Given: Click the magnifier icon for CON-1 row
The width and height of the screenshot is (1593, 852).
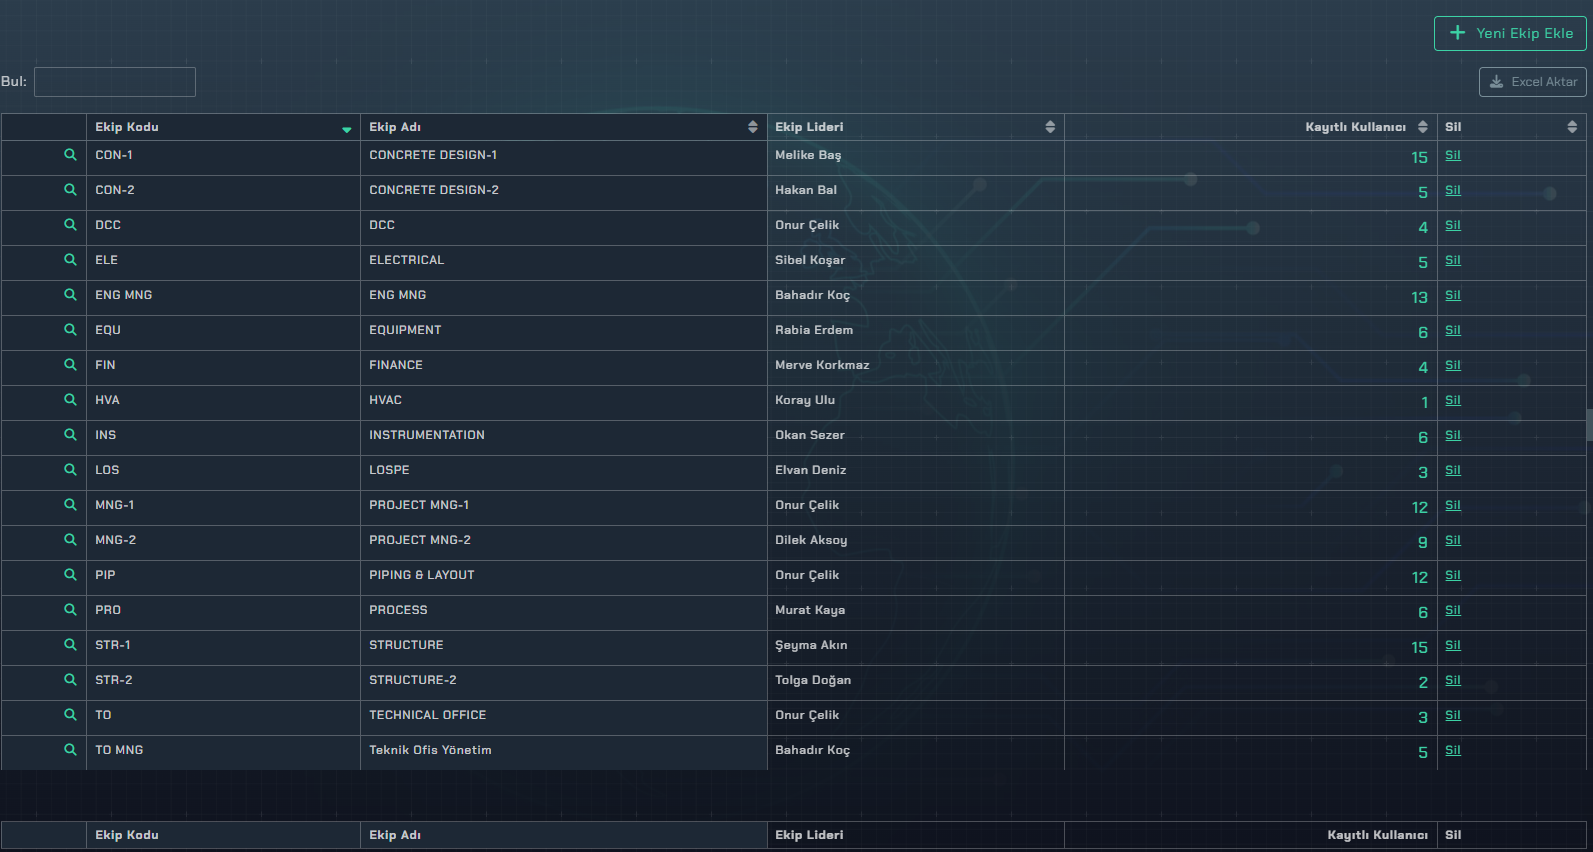Looking at the screenshot, I should tap(70, 155).
